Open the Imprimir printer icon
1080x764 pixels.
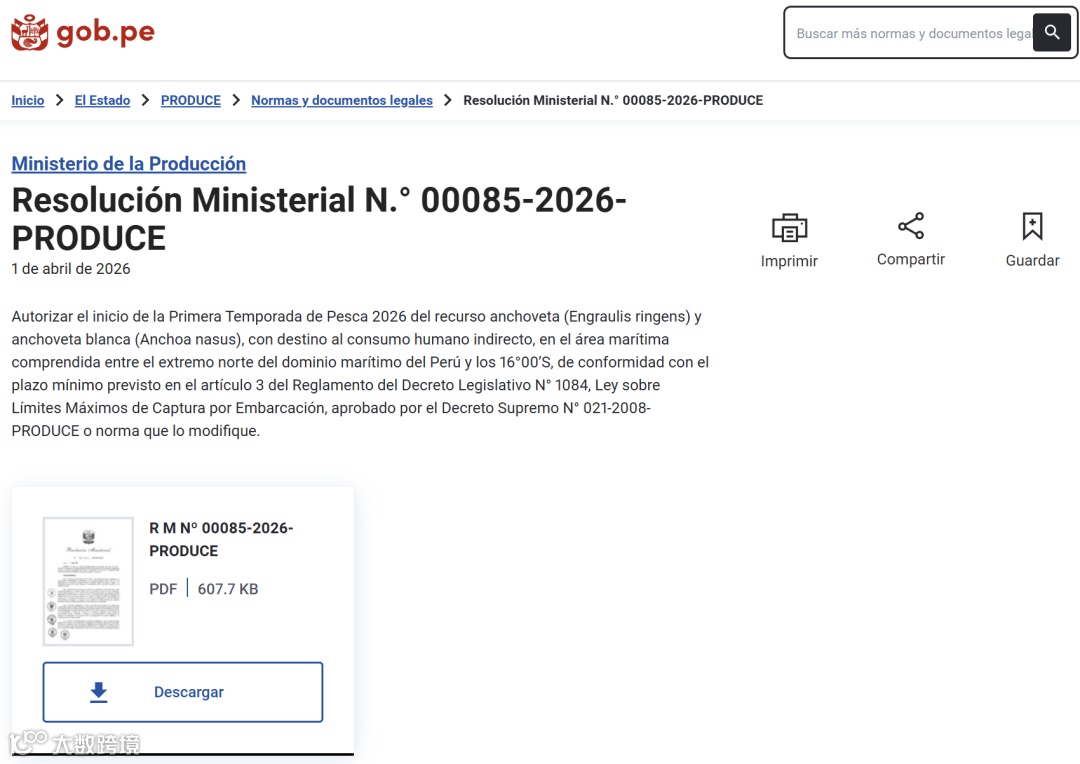[x=789, y=227]
